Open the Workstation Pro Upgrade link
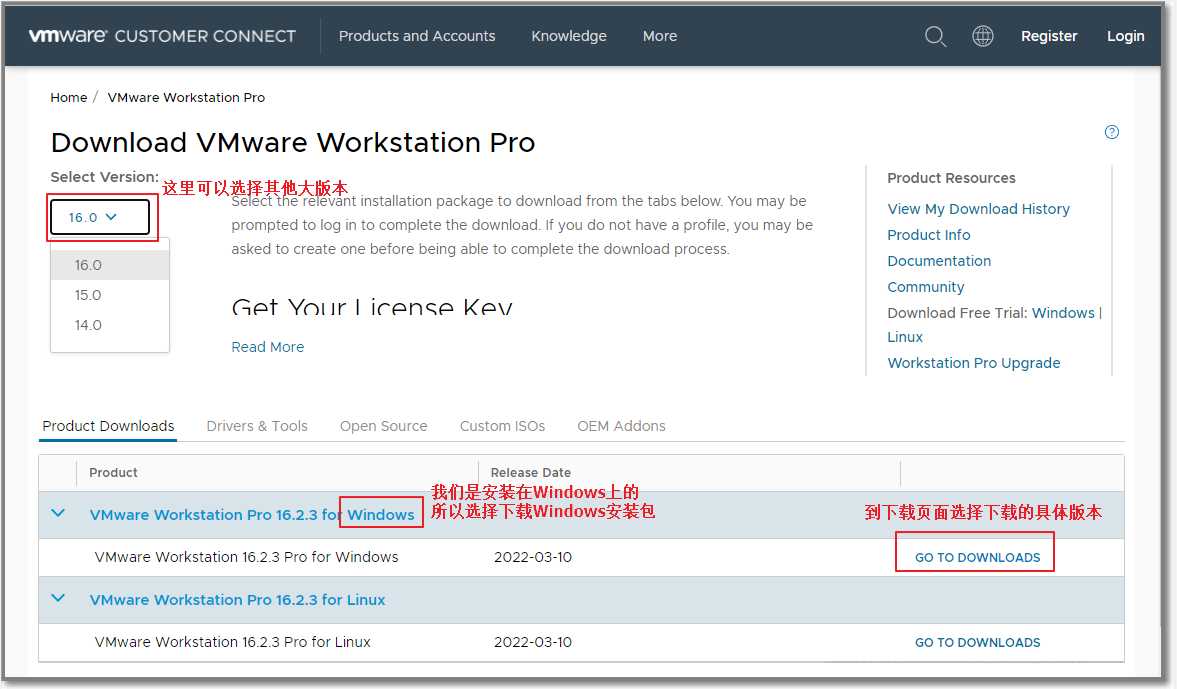1177x689 pixels. tap(974, 363)
